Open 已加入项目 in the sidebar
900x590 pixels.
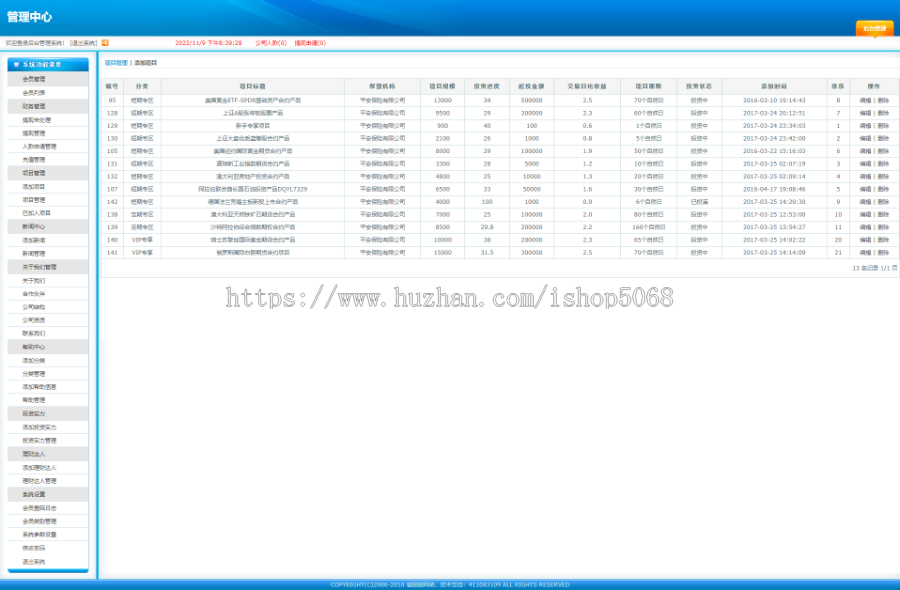37,213
